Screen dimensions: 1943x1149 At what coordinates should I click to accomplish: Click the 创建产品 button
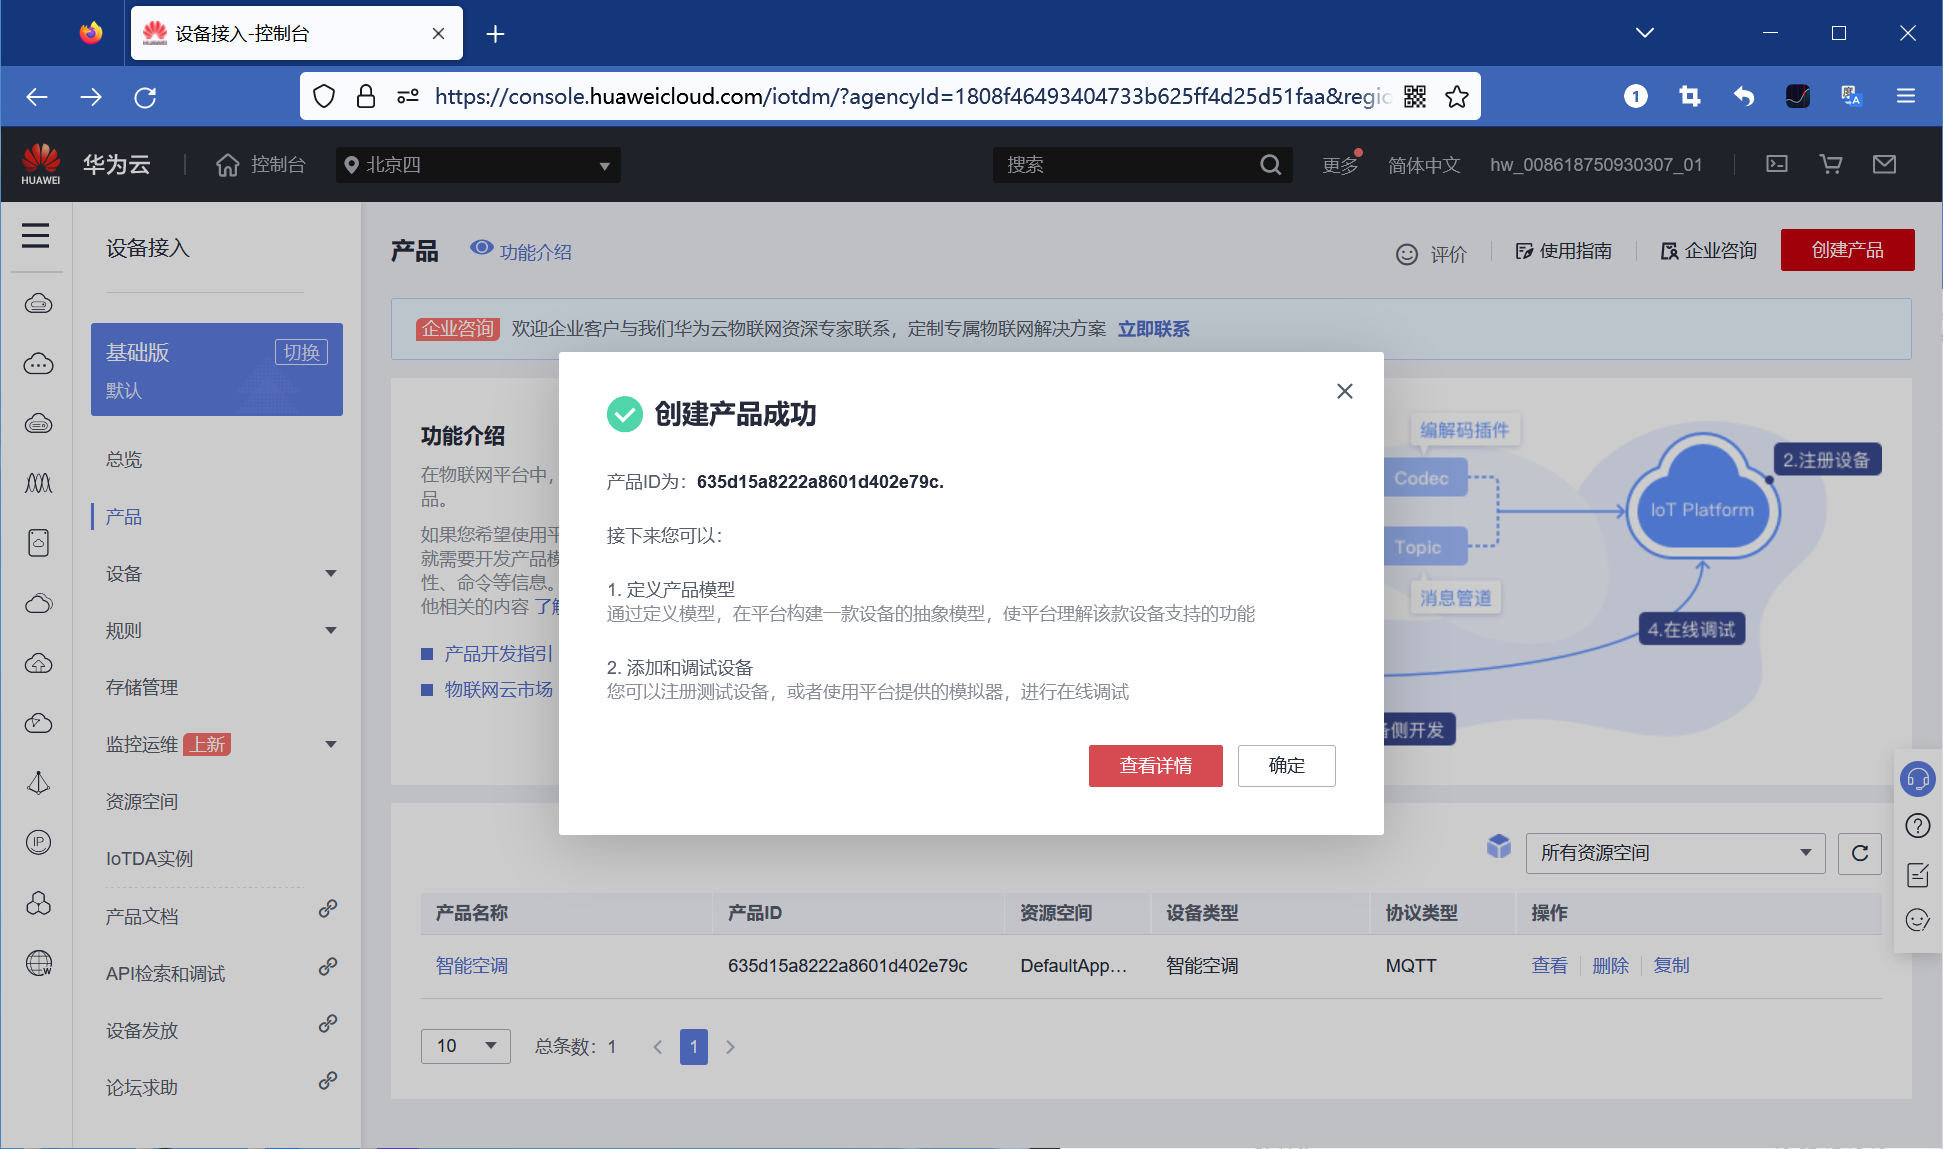tap(1847, 250)
